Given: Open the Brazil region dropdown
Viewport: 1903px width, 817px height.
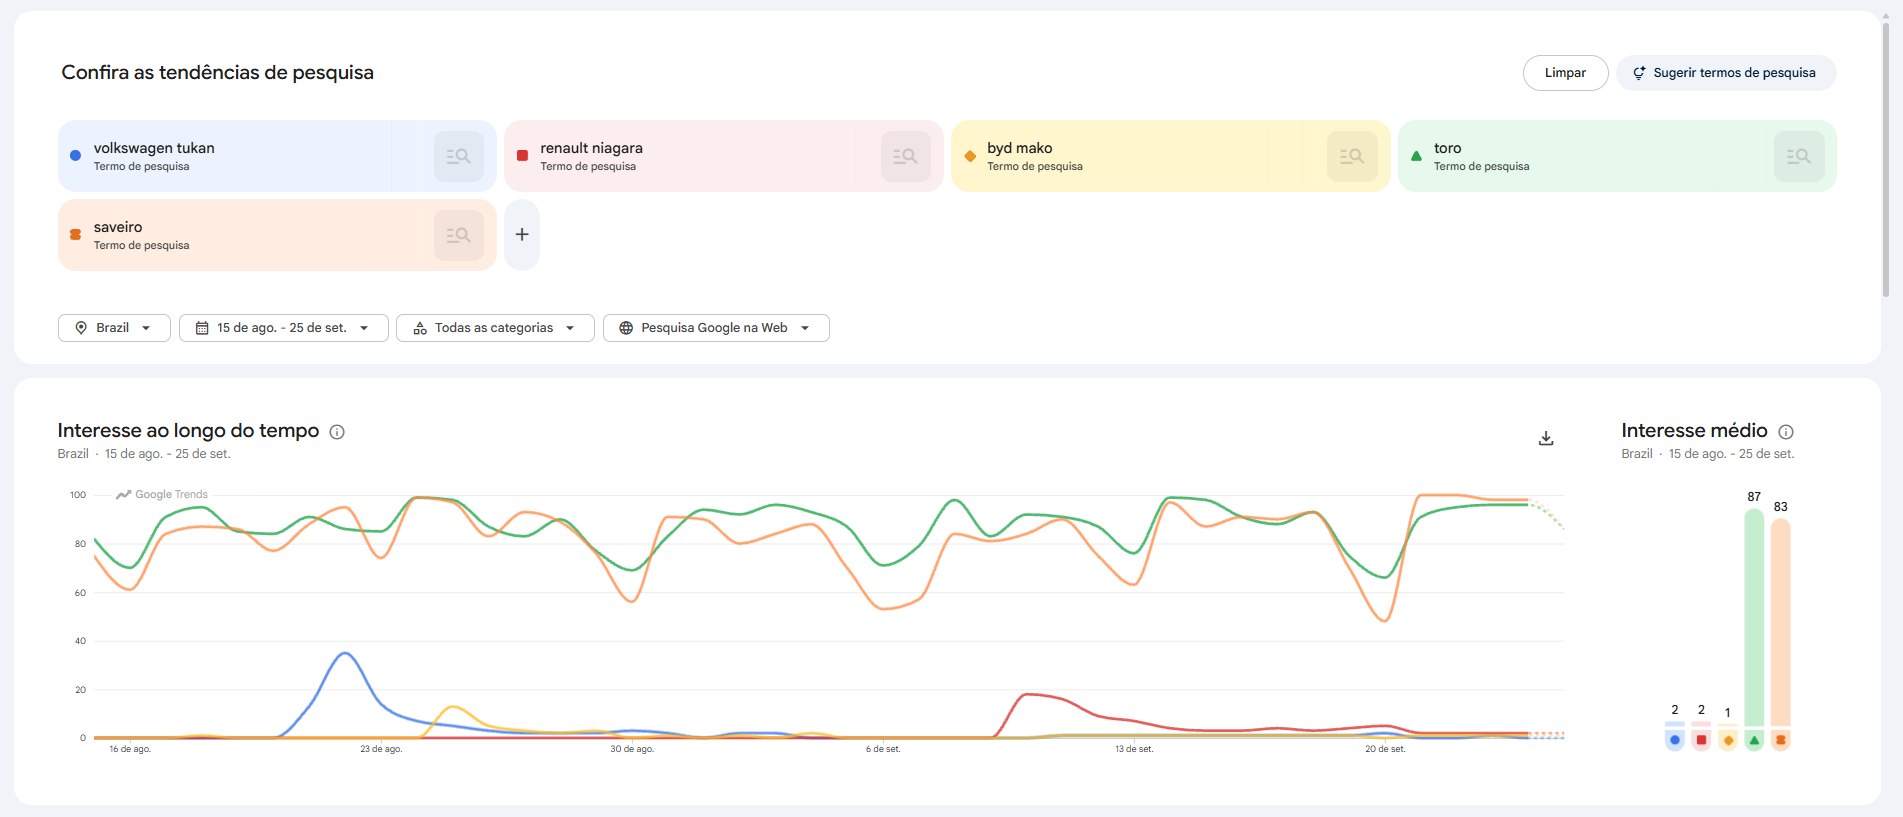Looking at the screenshot, I should (114, 328).
